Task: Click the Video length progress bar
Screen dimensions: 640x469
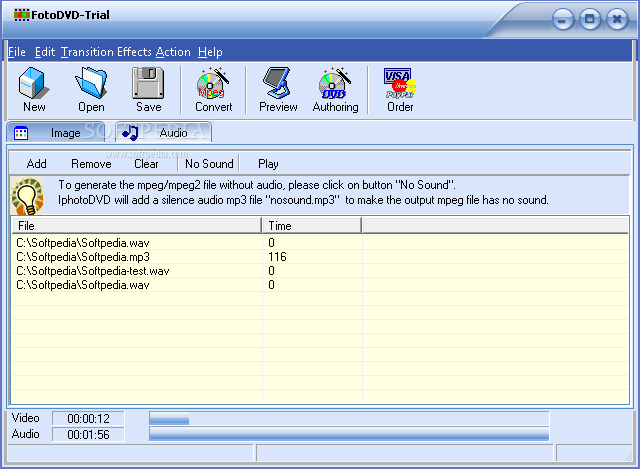Action: (x=349, y=418)
